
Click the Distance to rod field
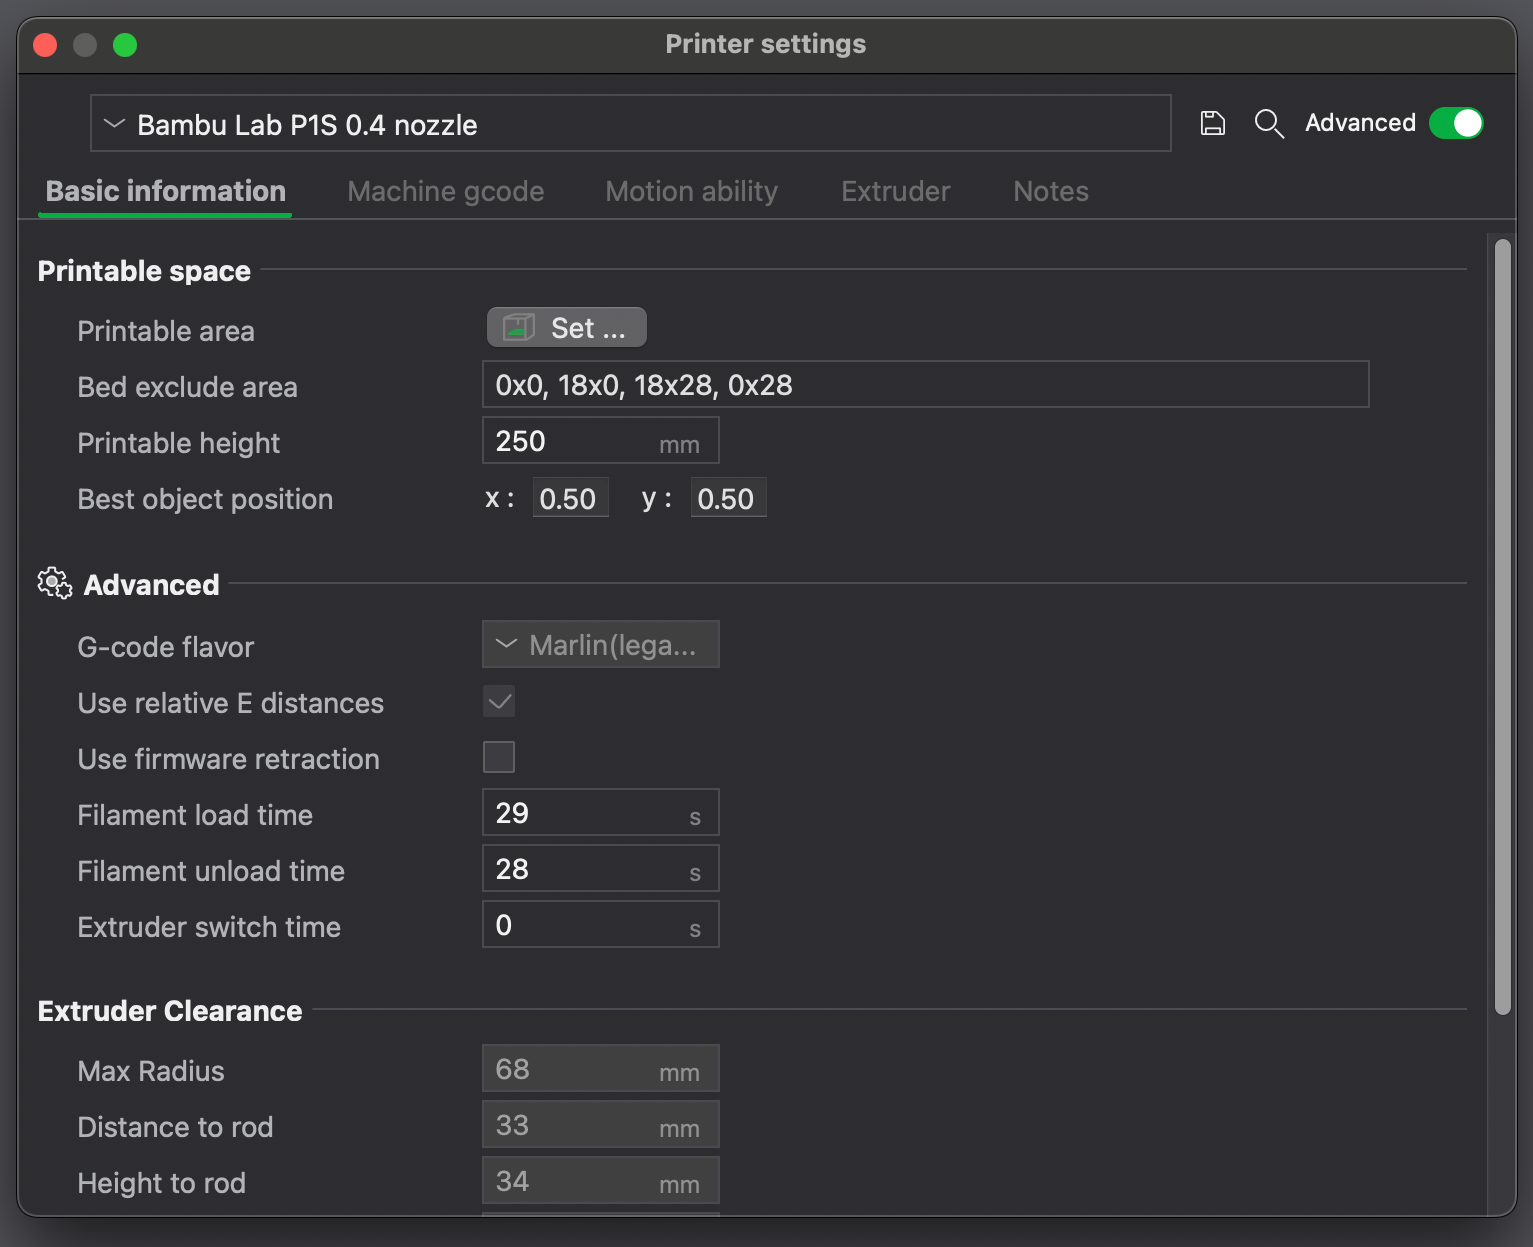[x=601, y=1124]
